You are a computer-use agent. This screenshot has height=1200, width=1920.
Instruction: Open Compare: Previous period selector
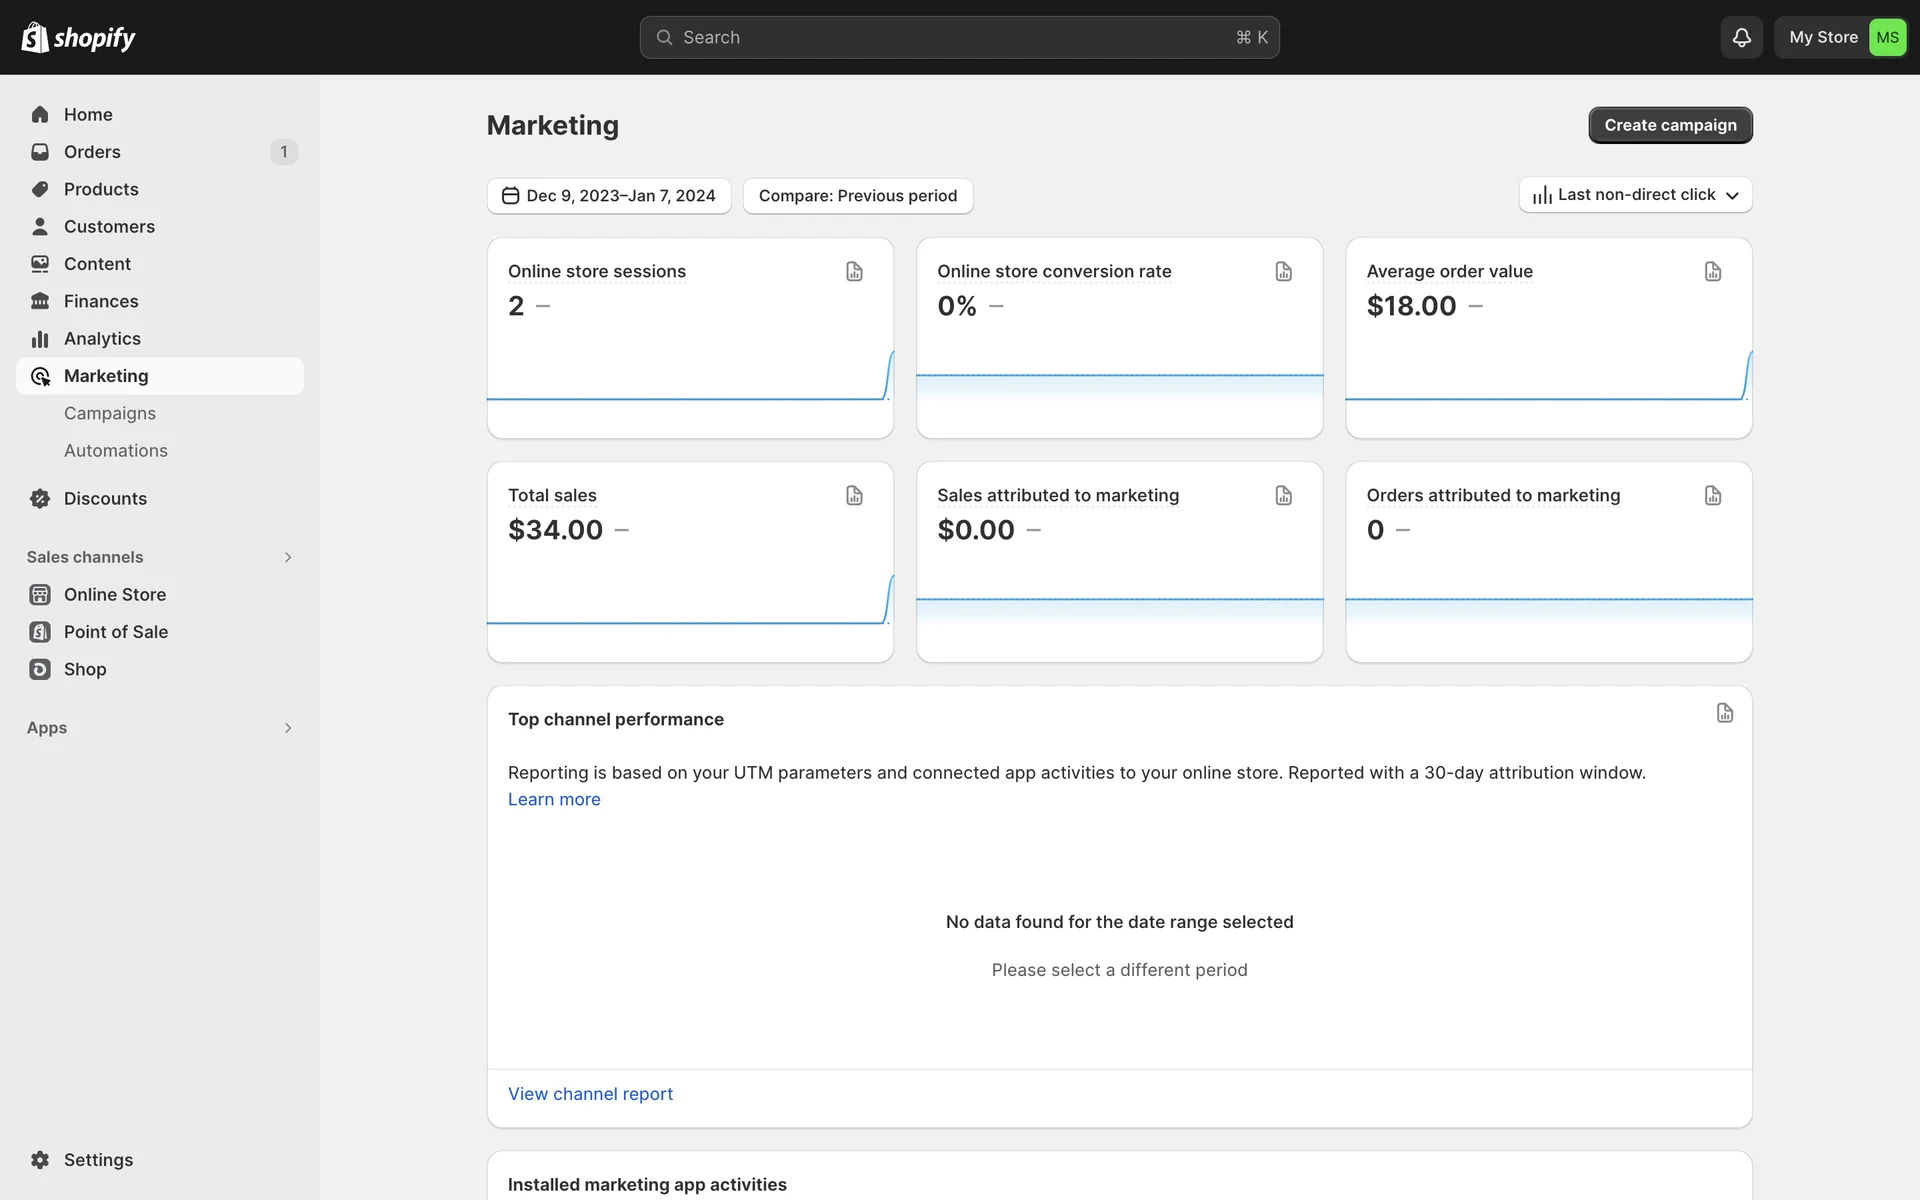coord(857,196)
